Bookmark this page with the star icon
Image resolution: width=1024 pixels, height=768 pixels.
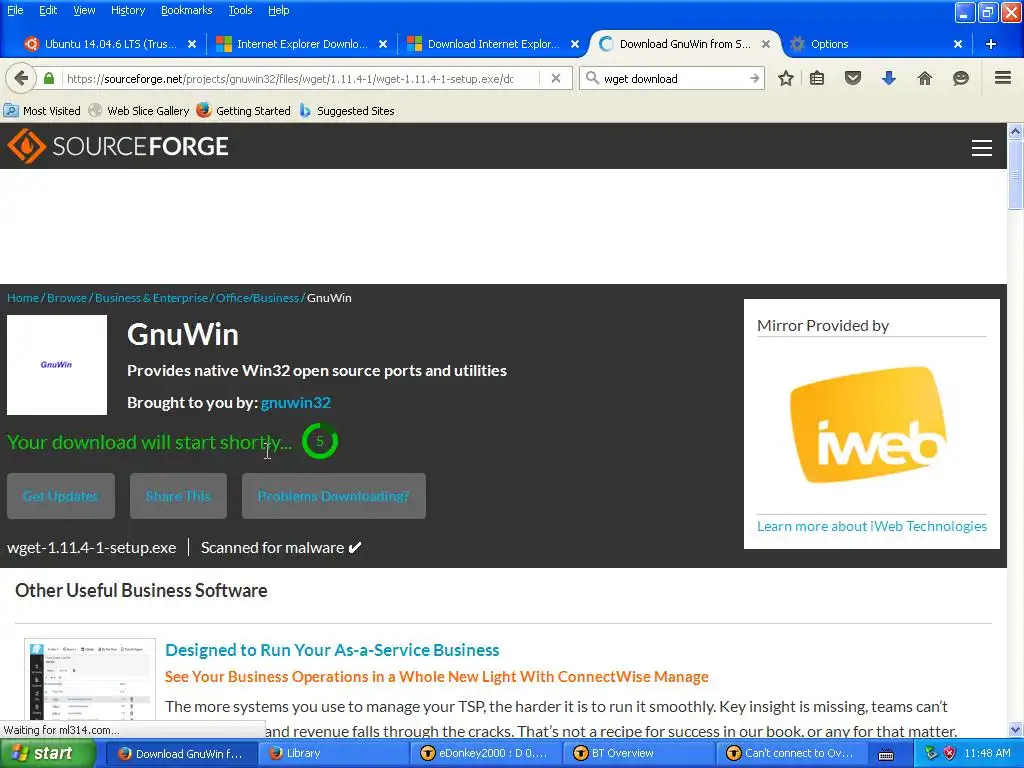pos(786,78)
